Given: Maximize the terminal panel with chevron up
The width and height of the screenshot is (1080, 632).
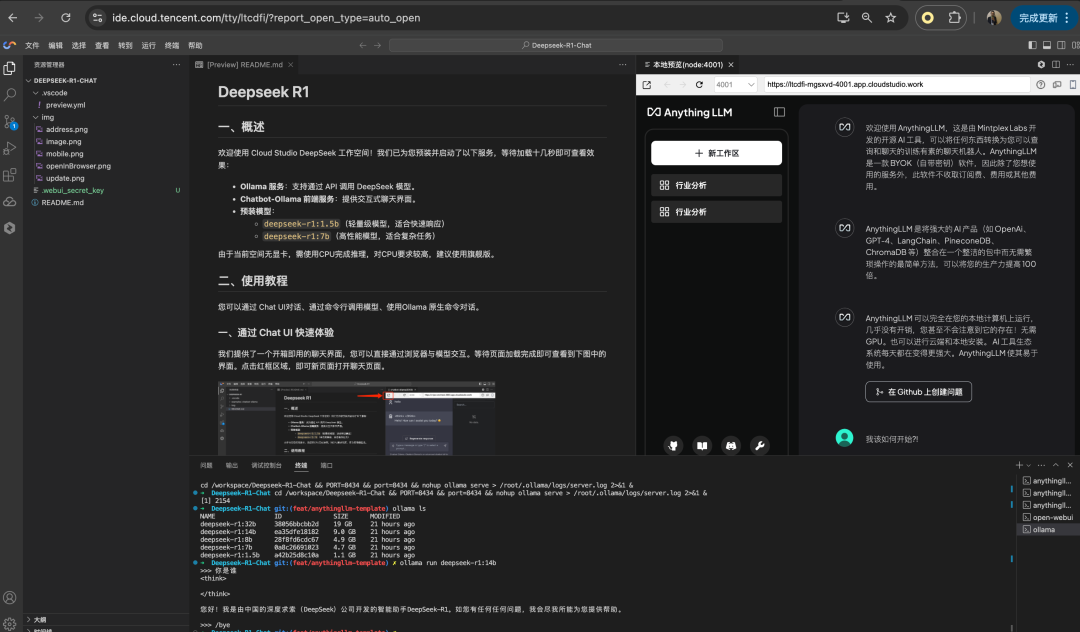Looking at the screenshot, I should point(1056,465).
